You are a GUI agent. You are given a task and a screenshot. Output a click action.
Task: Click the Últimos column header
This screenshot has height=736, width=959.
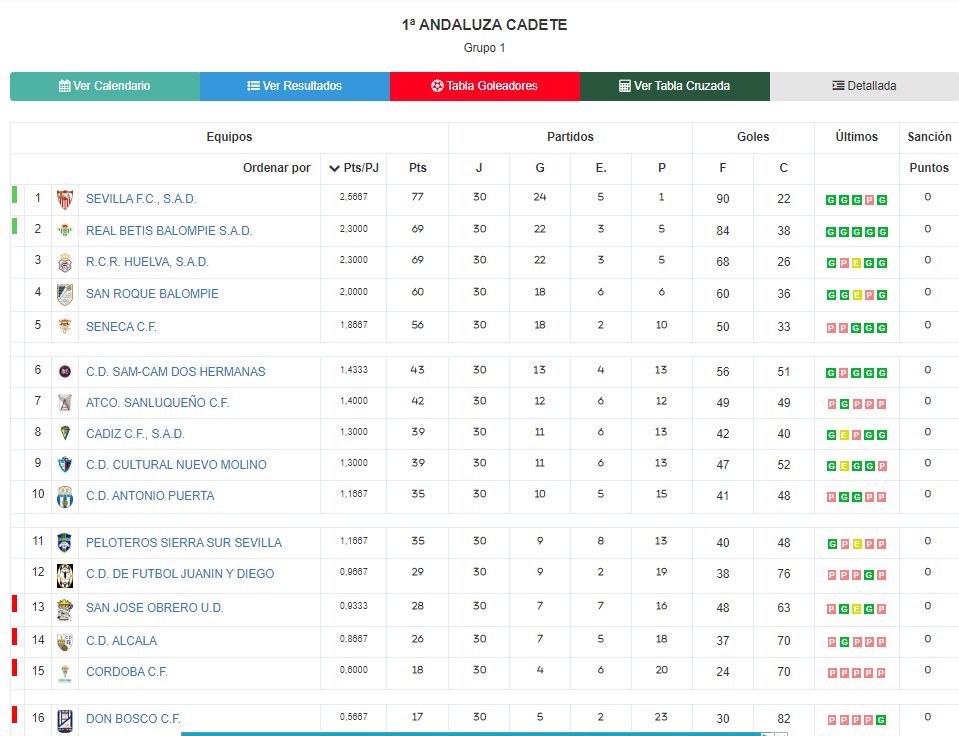tap(857, 137)
